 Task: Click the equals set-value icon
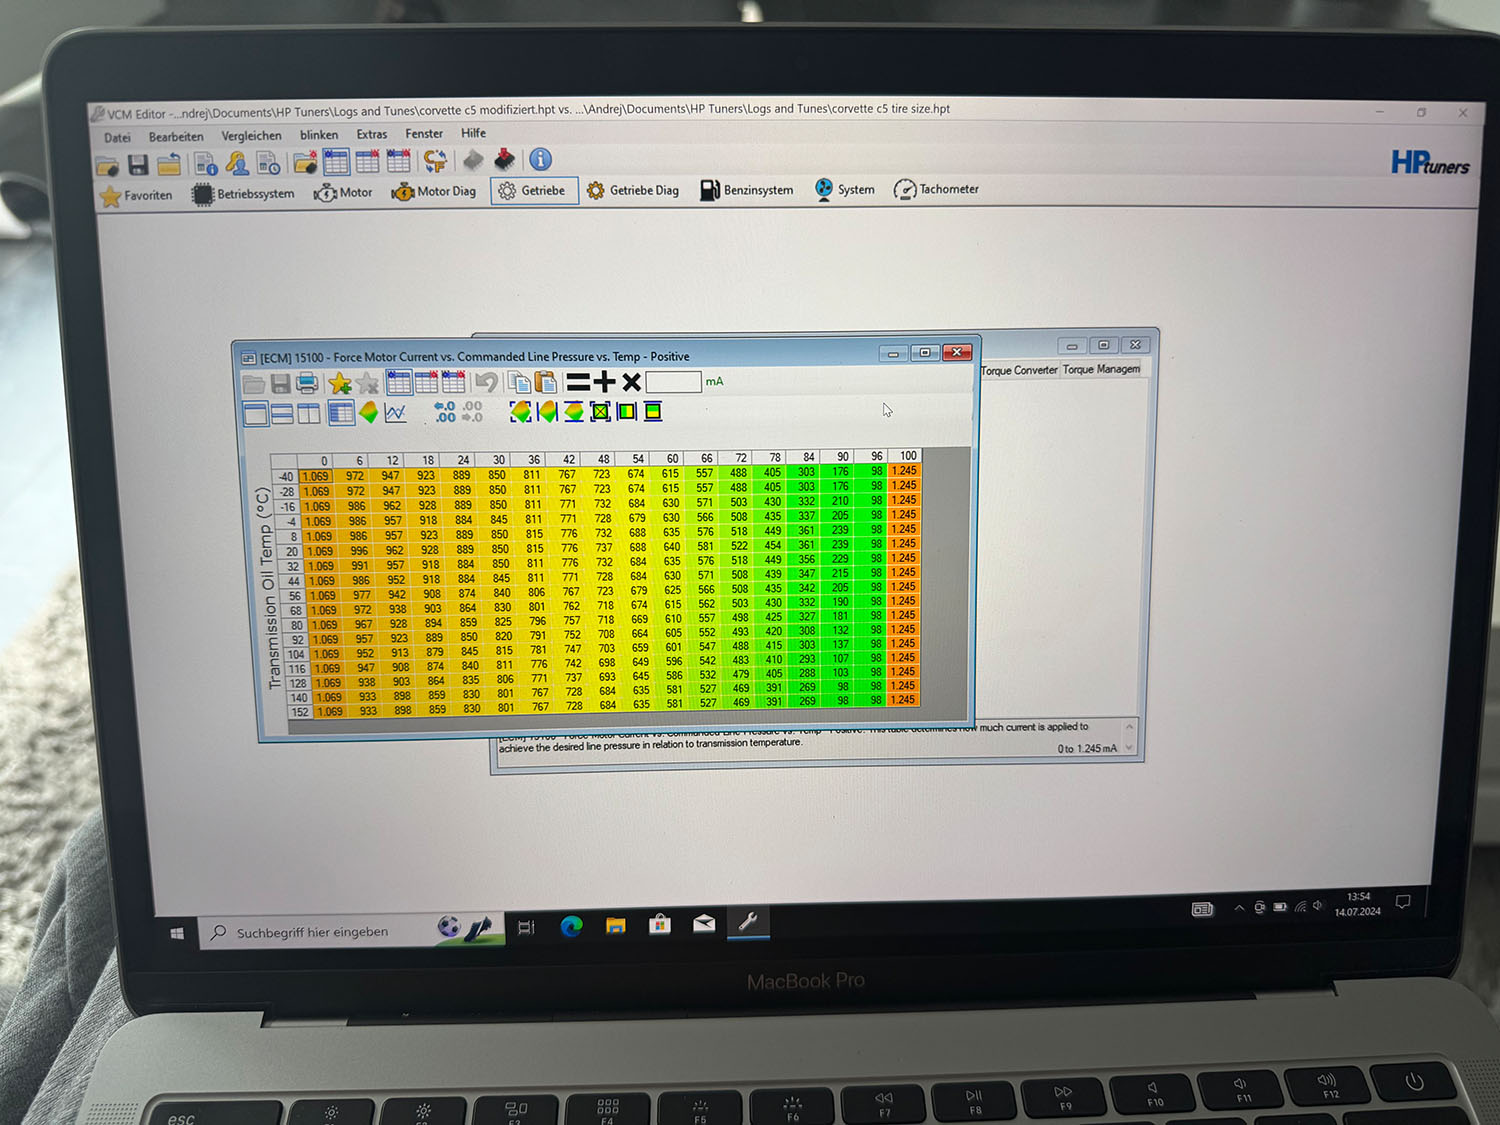click(x=578, y=382)
